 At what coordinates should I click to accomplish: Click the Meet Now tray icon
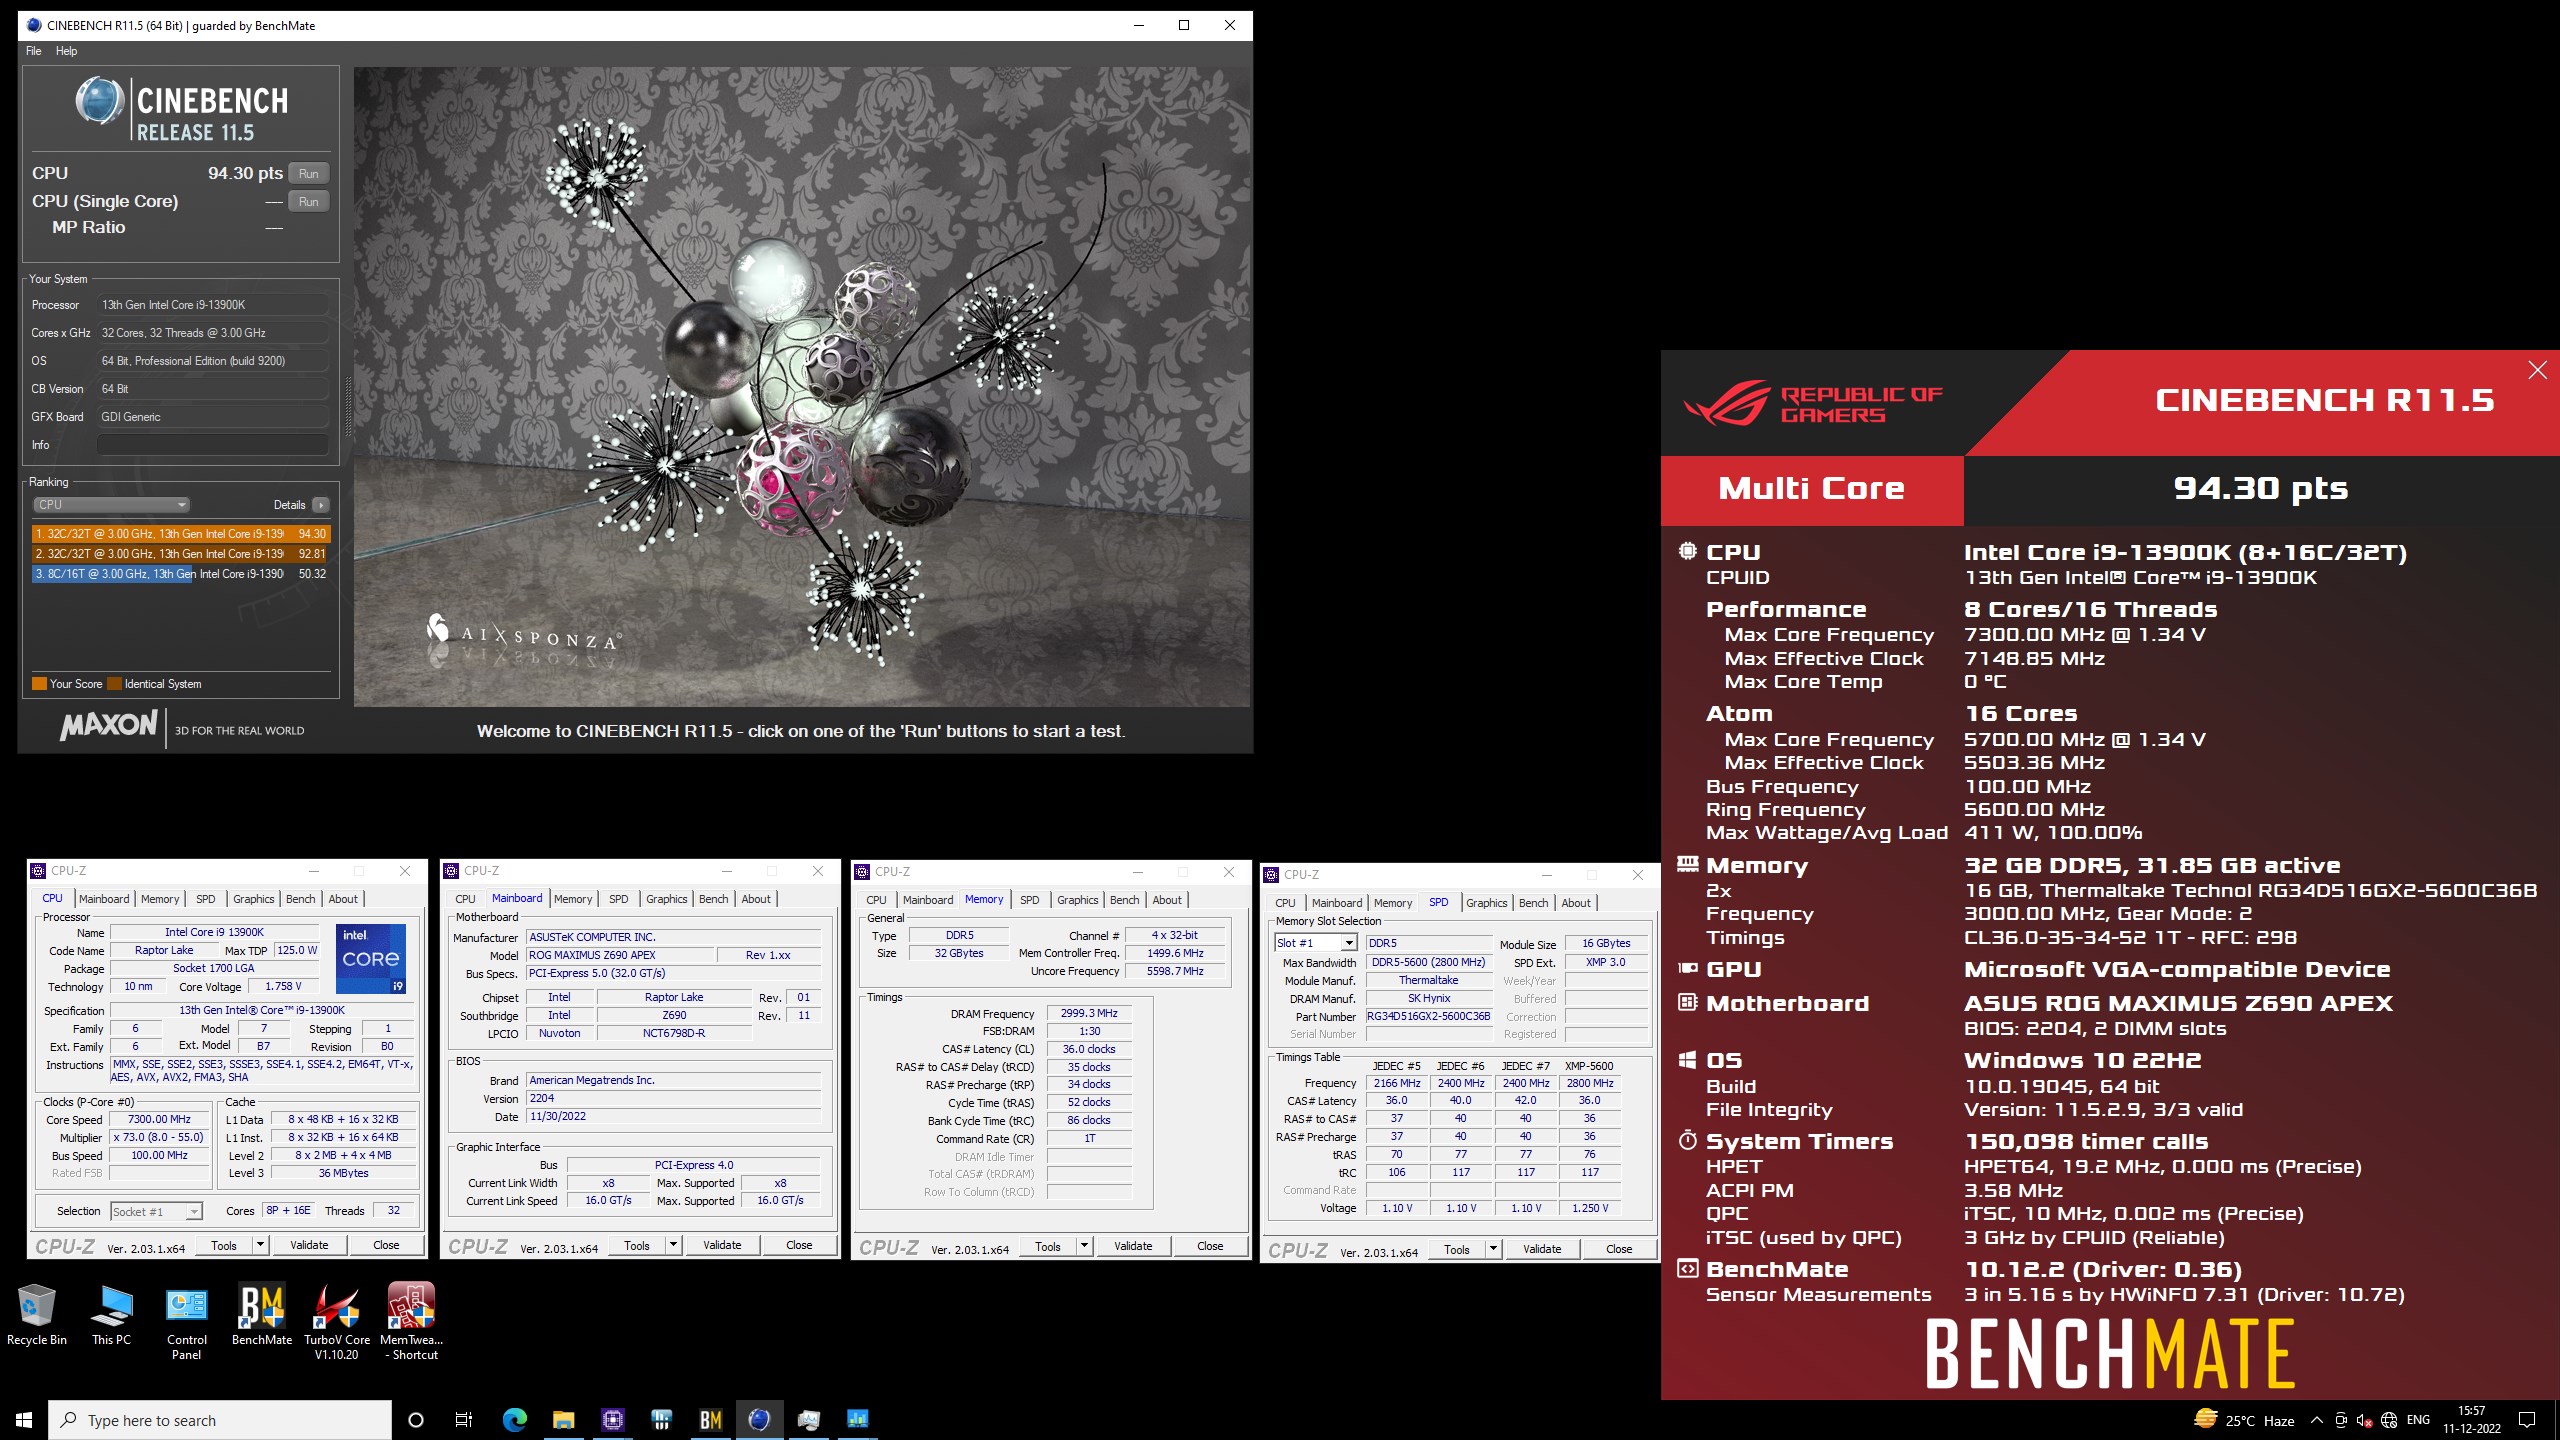(x=2341, y=1421)
